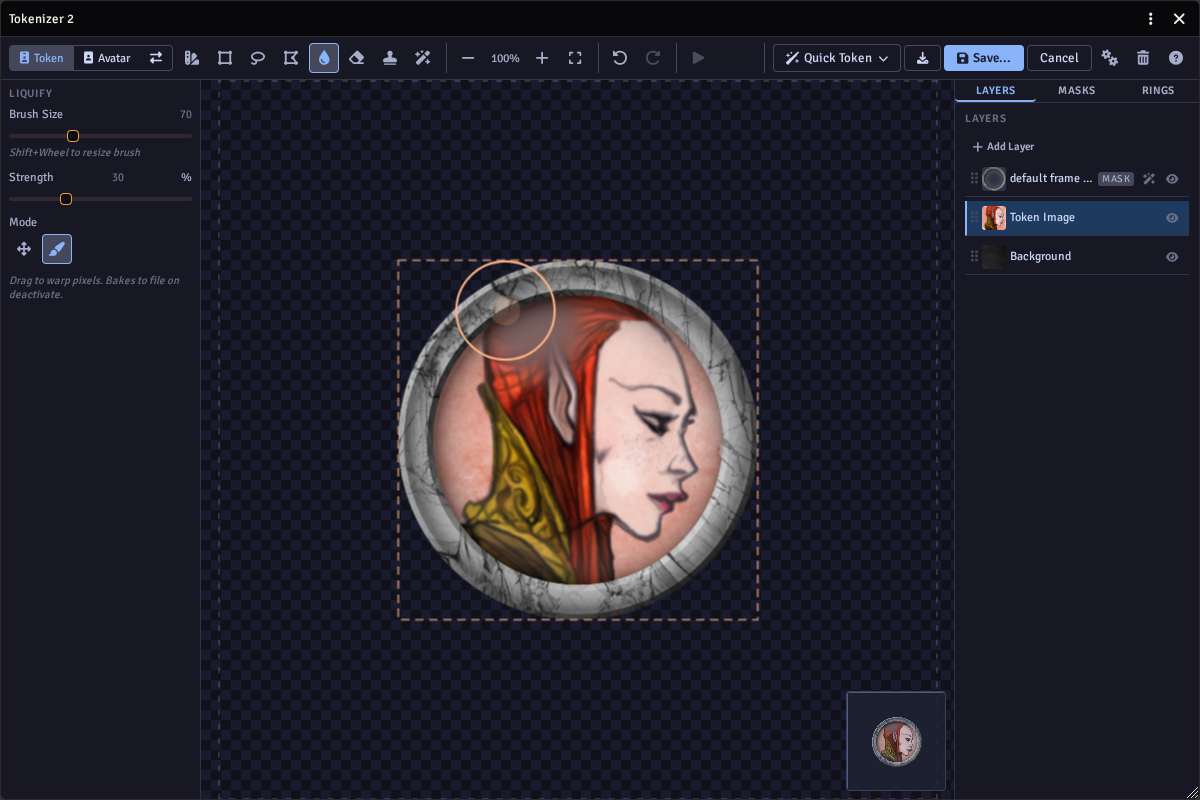Toggle Token Image layer visibility

click(x=1172, y=218)
